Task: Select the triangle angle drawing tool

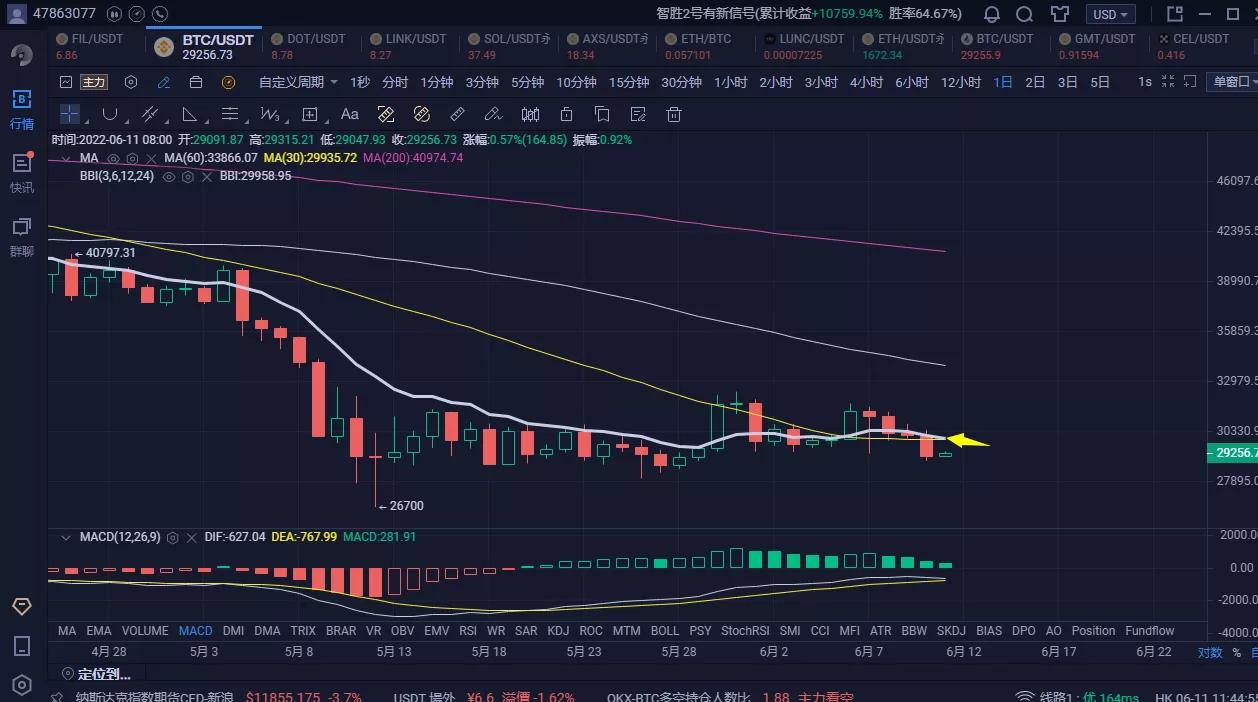Action: point(190,114)
